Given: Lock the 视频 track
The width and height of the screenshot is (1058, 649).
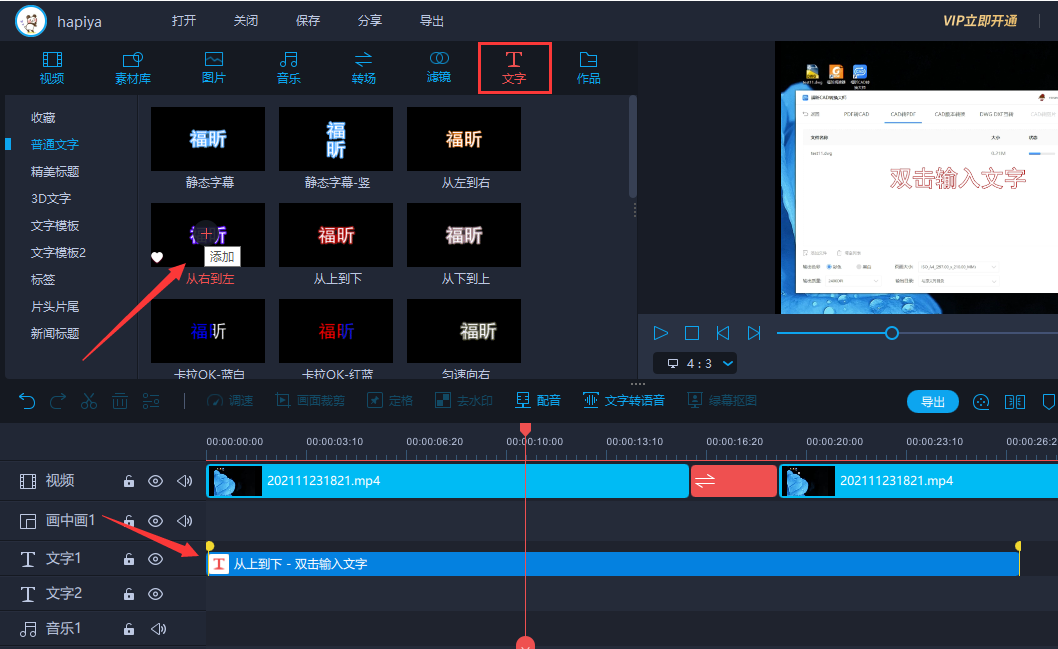Looking at the screenshot, I should (129, 481).
